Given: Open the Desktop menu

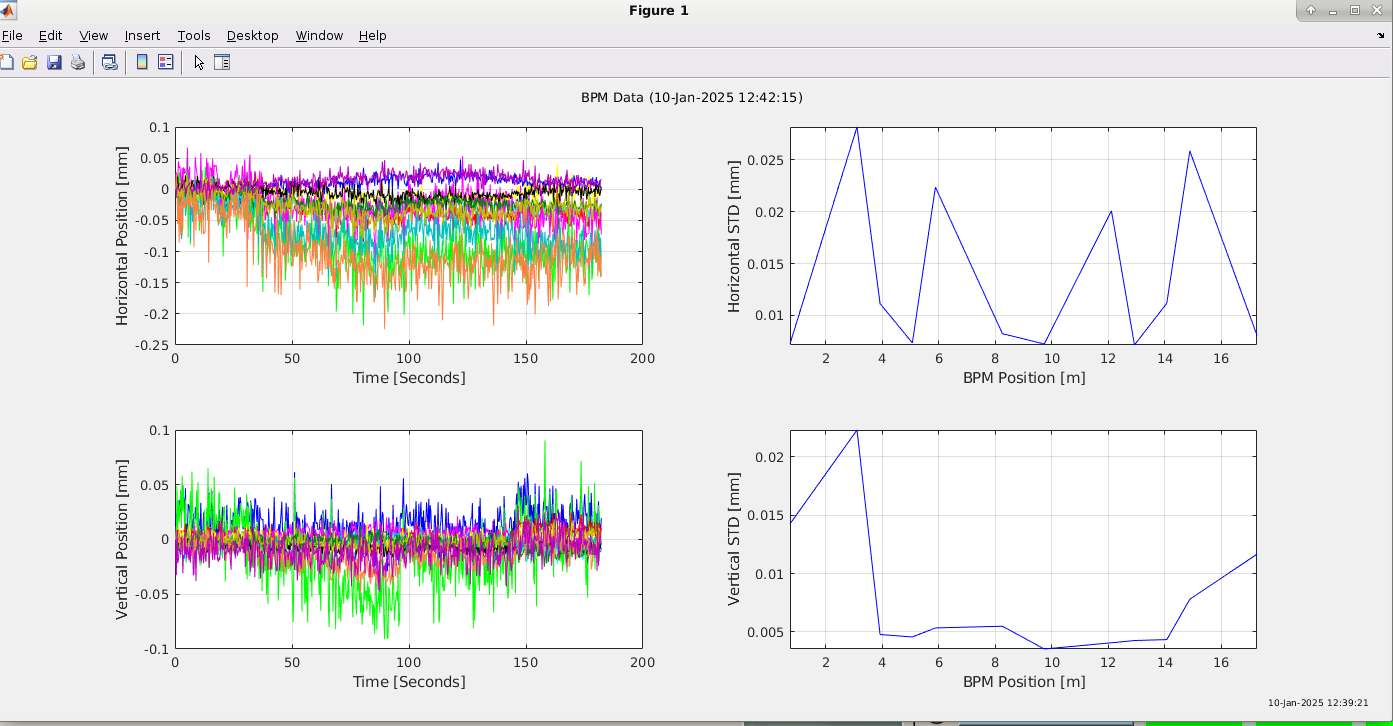Looking at the screenshot, I should pos(252,35).
